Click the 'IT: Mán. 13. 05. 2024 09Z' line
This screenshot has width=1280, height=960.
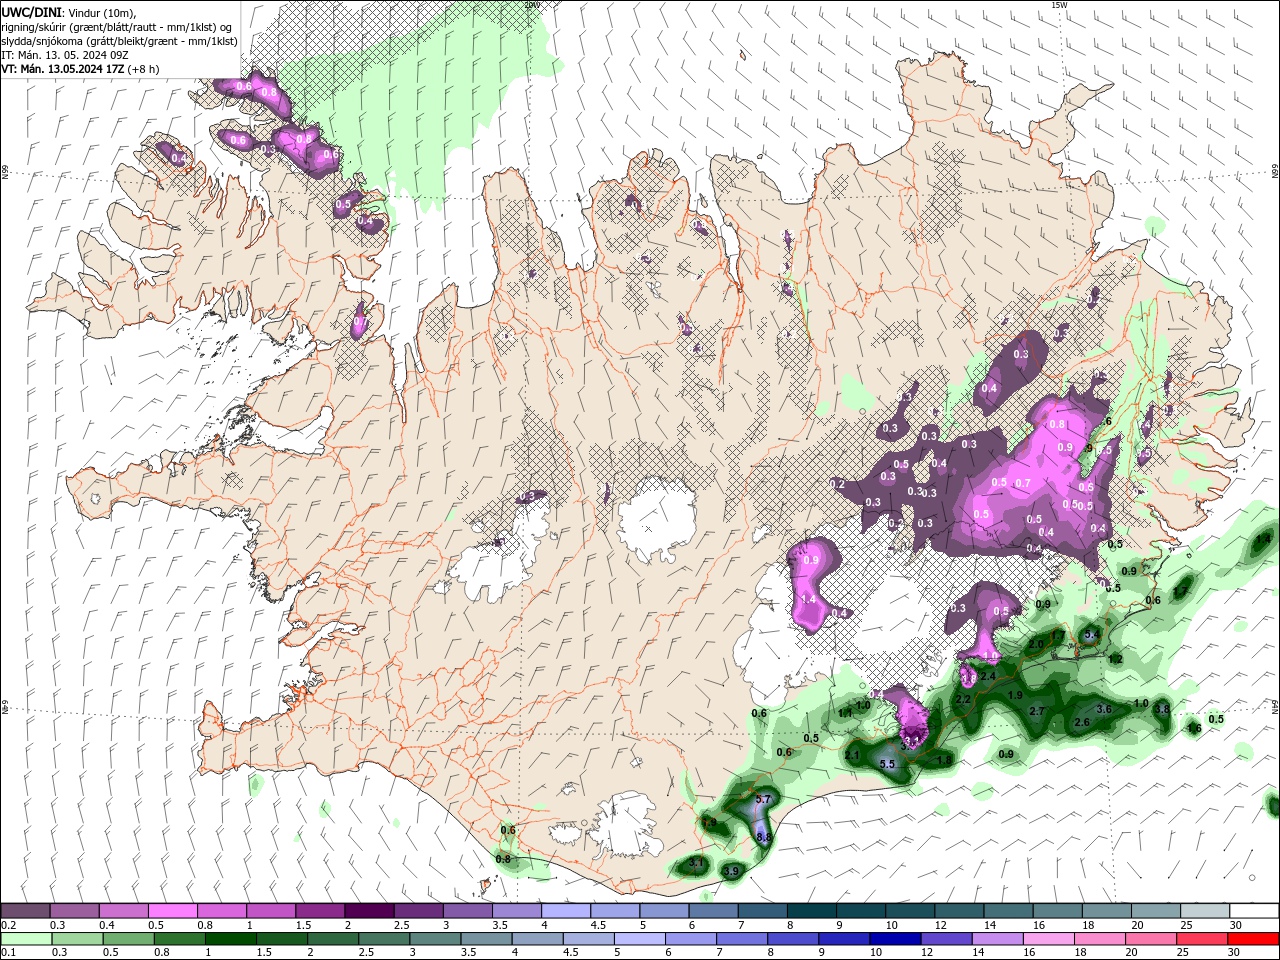[x=64, y=55]
